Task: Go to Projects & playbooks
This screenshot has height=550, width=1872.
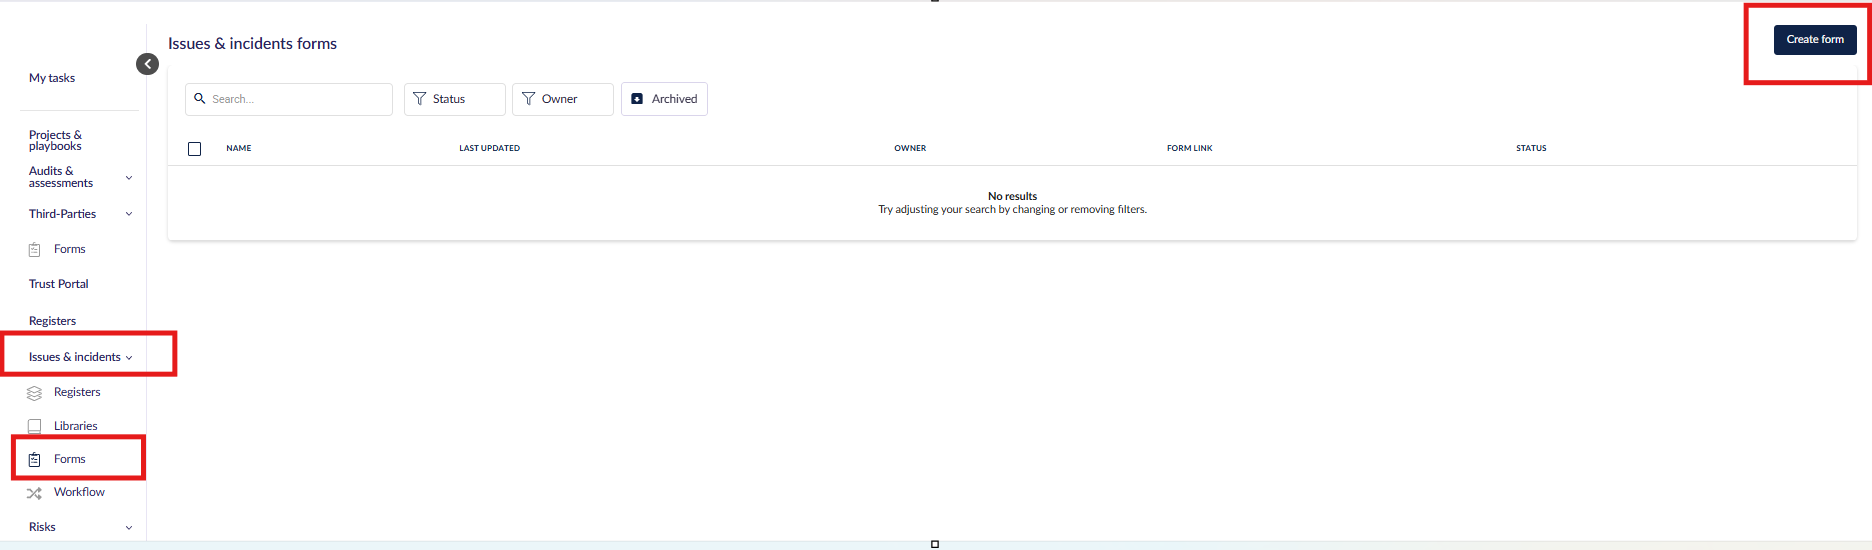Action: click(55, 140)
